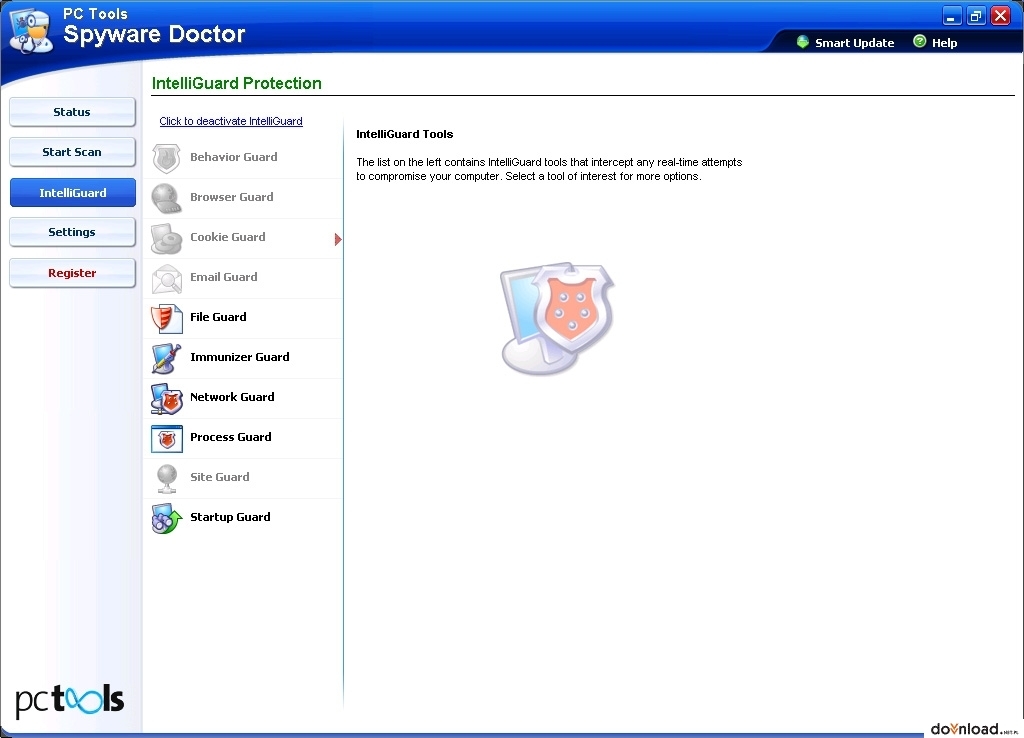Select Email Guard label
This screenshot has height=738, width=1024.
coord(224,277)
